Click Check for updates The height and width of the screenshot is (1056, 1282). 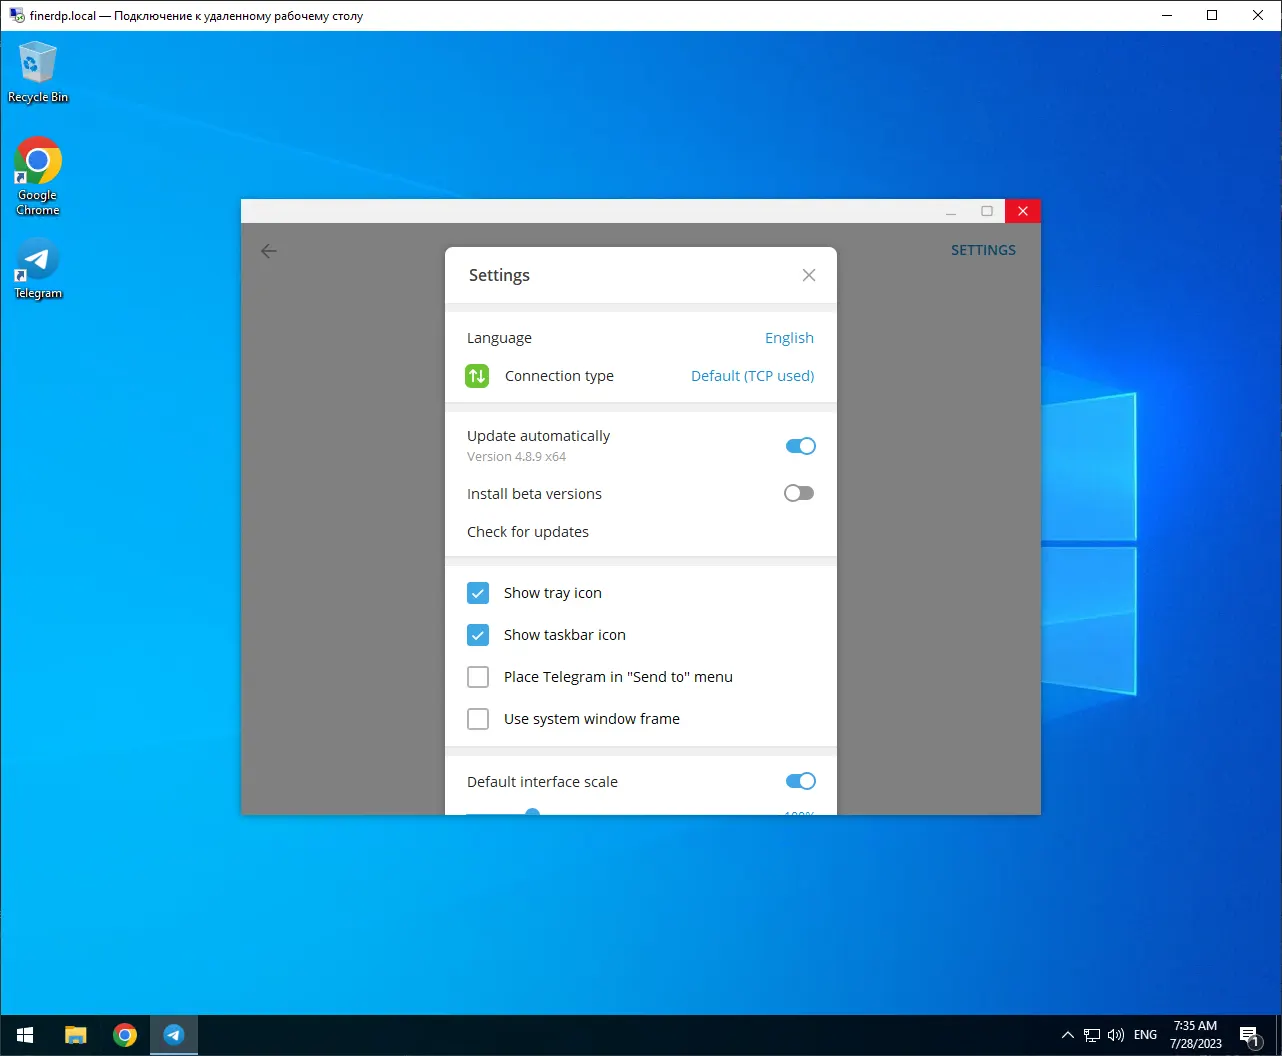pyautogui.click(x=528, y=532)
